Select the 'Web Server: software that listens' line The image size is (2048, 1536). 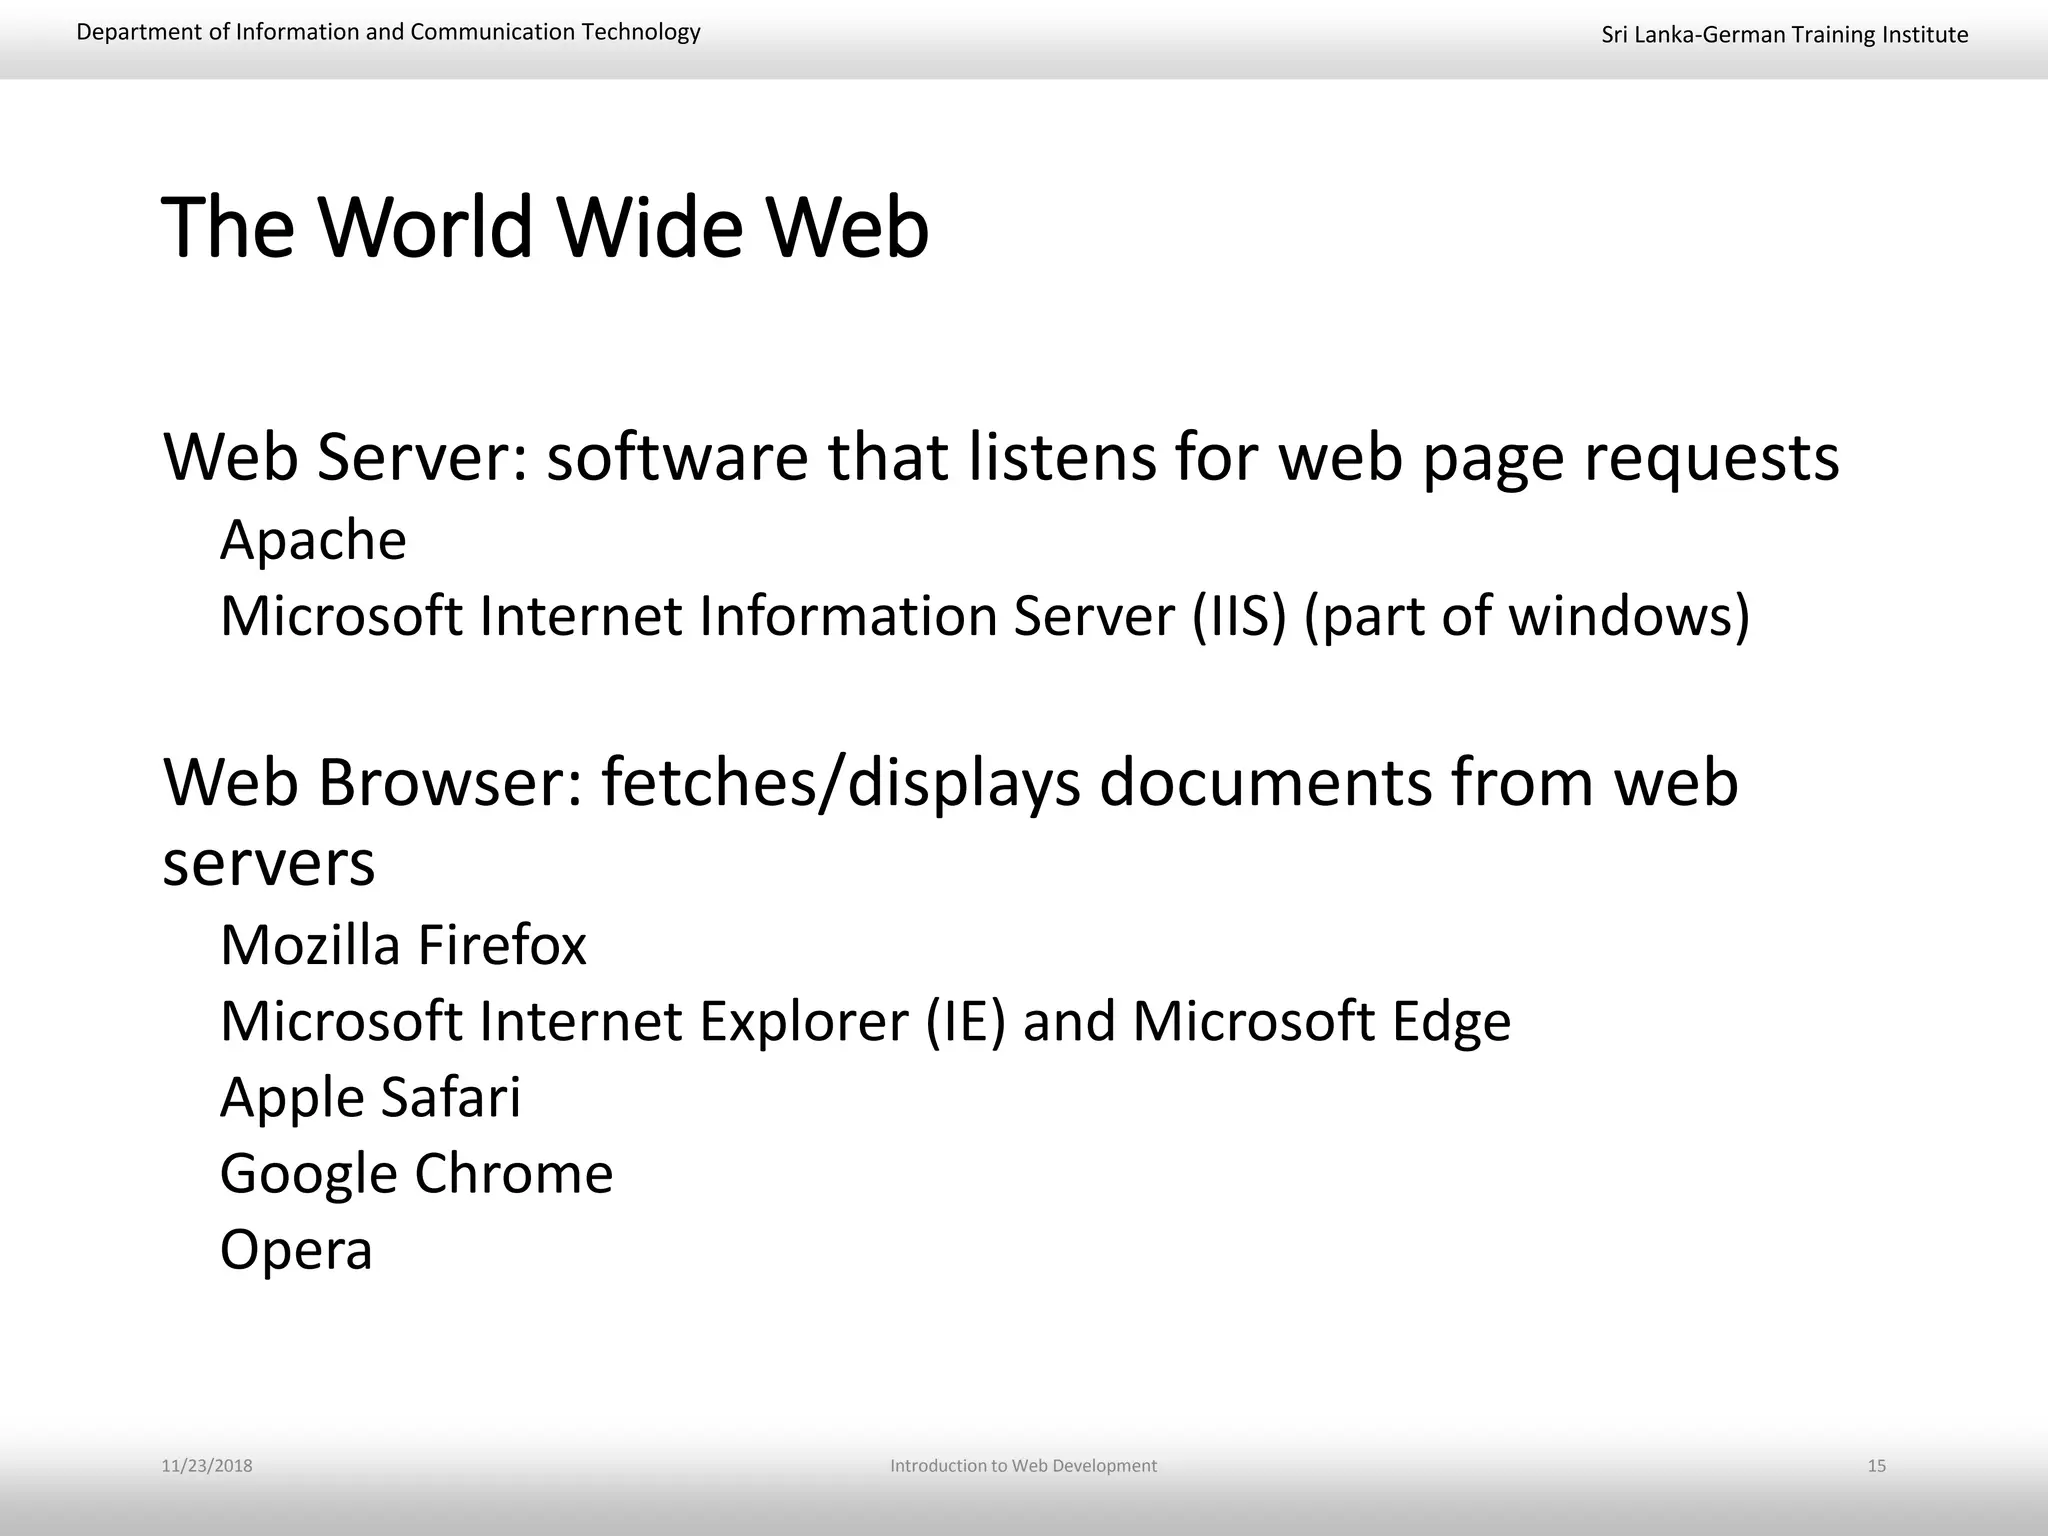1001,459
